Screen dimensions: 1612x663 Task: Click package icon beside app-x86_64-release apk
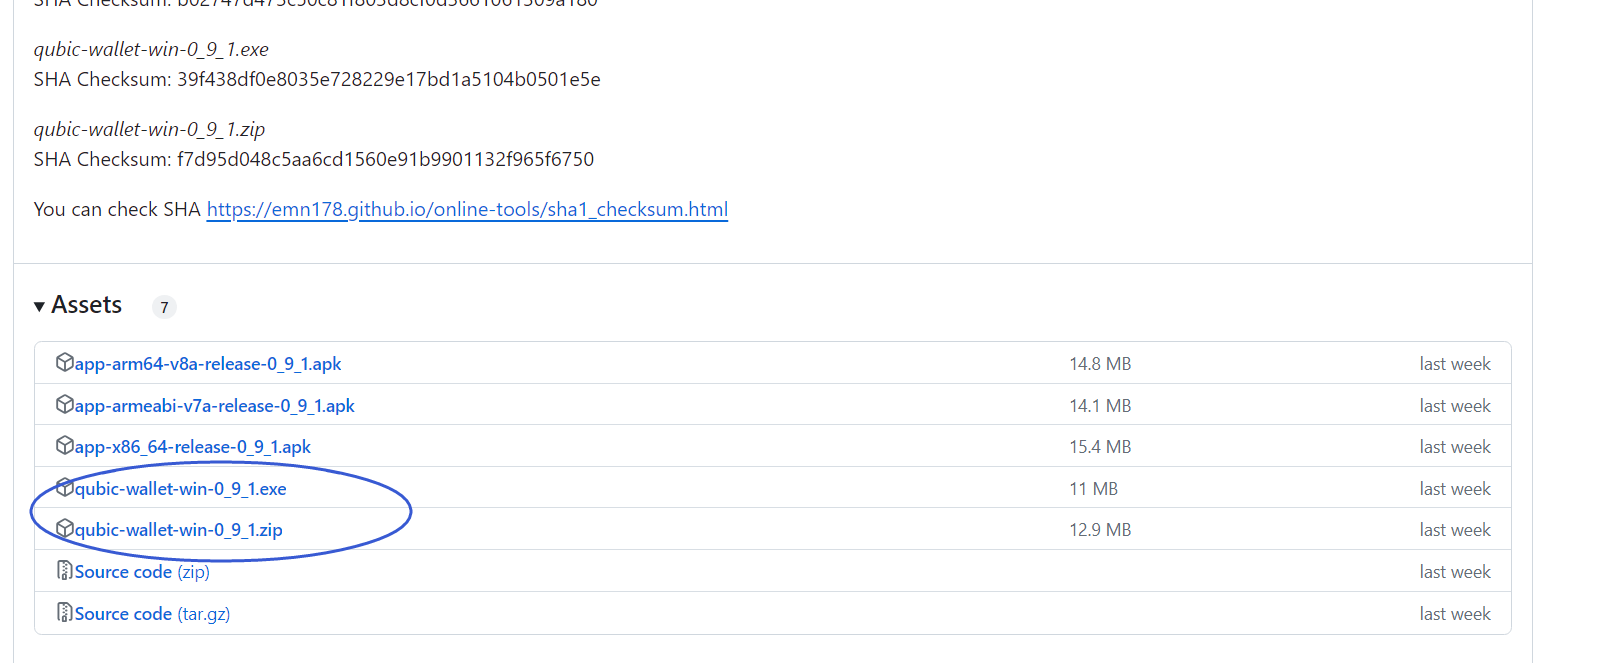(65, 446)
